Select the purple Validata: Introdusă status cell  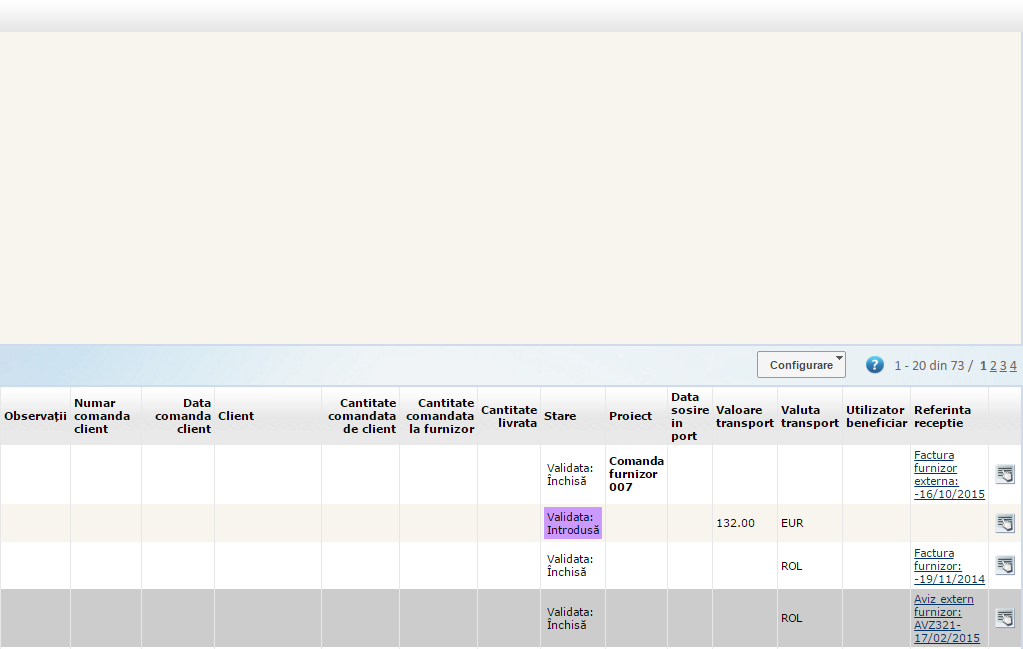coord(573,523)
